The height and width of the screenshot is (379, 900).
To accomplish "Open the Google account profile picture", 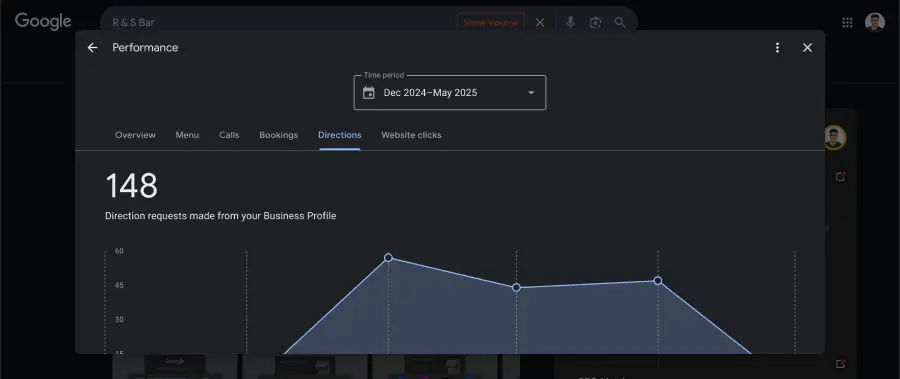I will [875, 22].
